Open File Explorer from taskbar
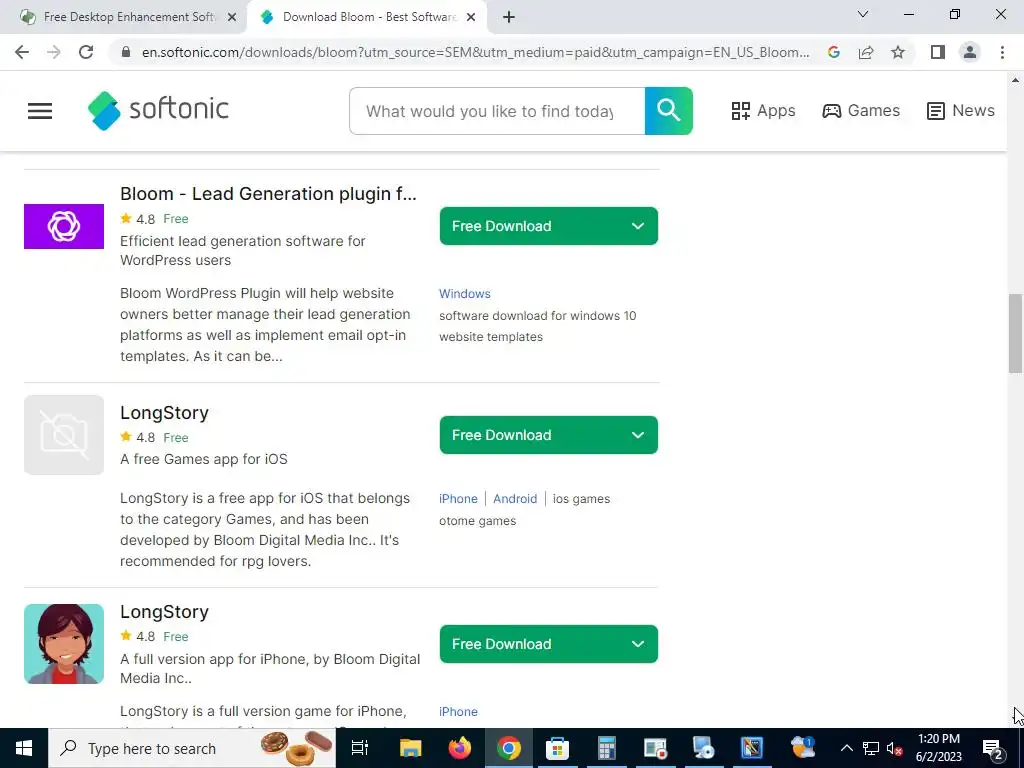This screenshot has height=768, width=1024. point(410,748)
